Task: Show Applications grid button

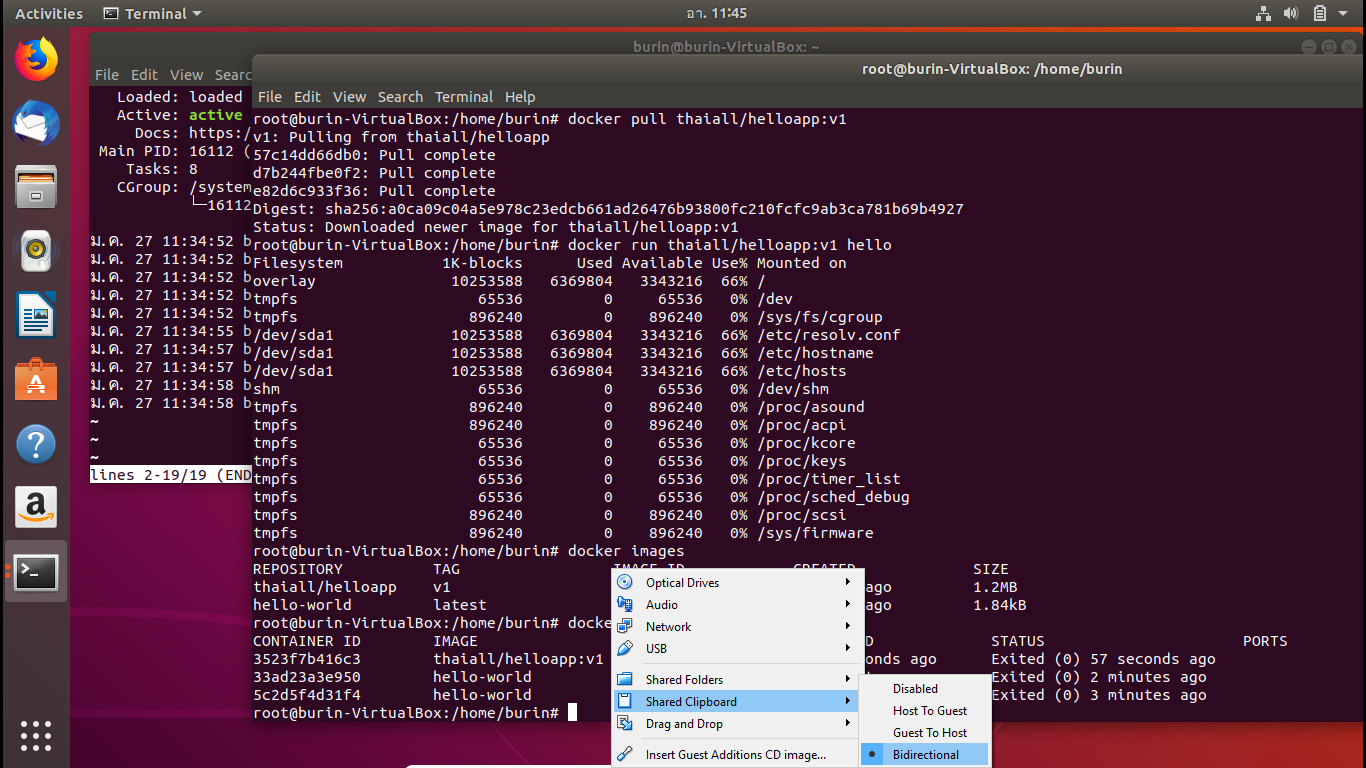Action: point(36,734)
